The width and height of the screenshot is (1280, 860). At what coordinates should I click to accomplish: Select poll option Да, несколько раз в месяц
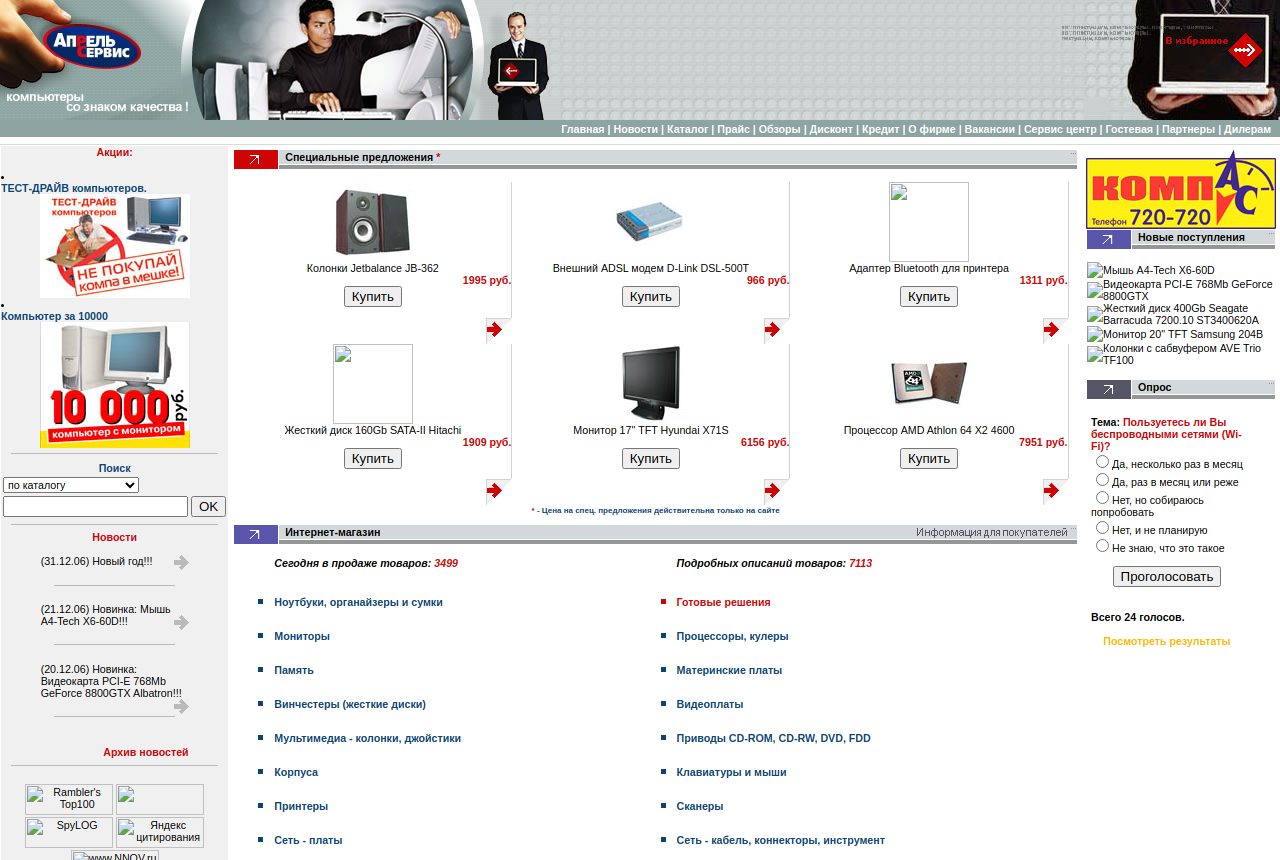pyautogui.click(x=1102, y=462)
